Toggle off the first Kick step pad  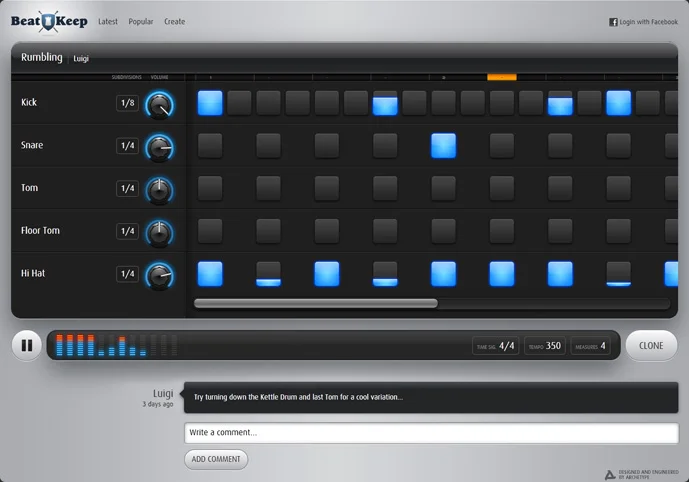pyautogui.click(x=210, y=103)
